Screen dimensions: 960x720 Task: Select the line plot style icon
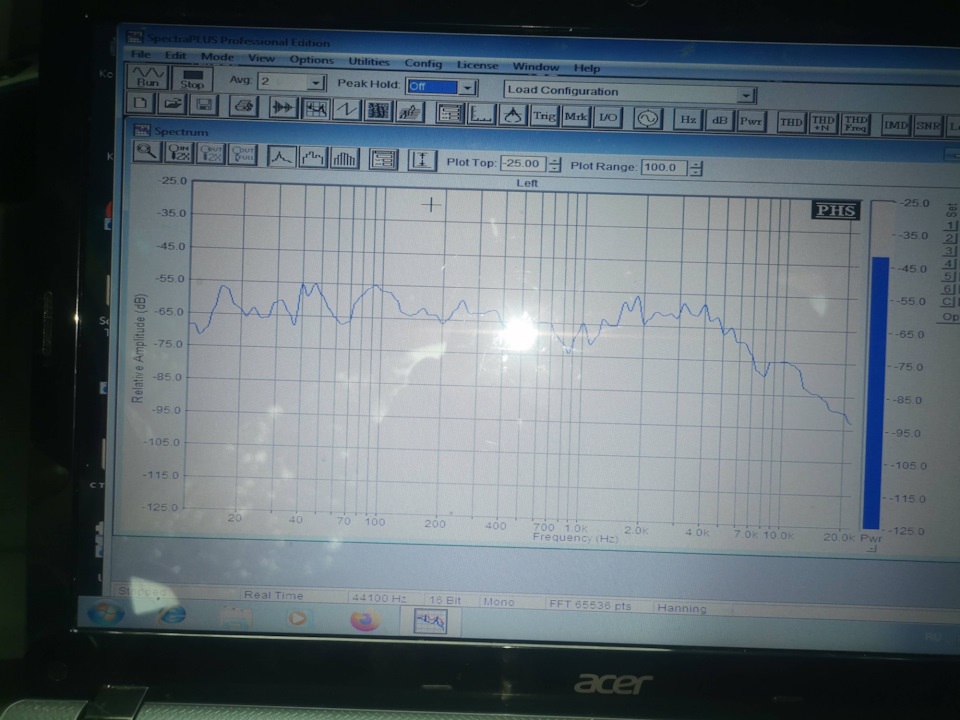(282, 156)
